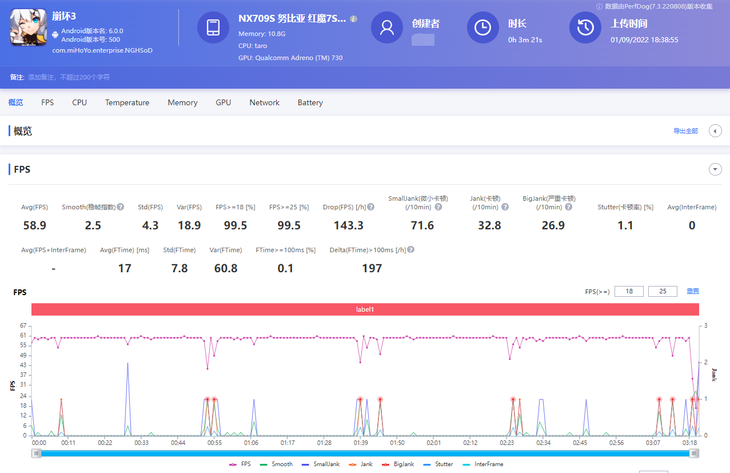Viewport: 730px width, 473px height.
Task: Click the Stutter value 1.1
Action: pos(625,225)
